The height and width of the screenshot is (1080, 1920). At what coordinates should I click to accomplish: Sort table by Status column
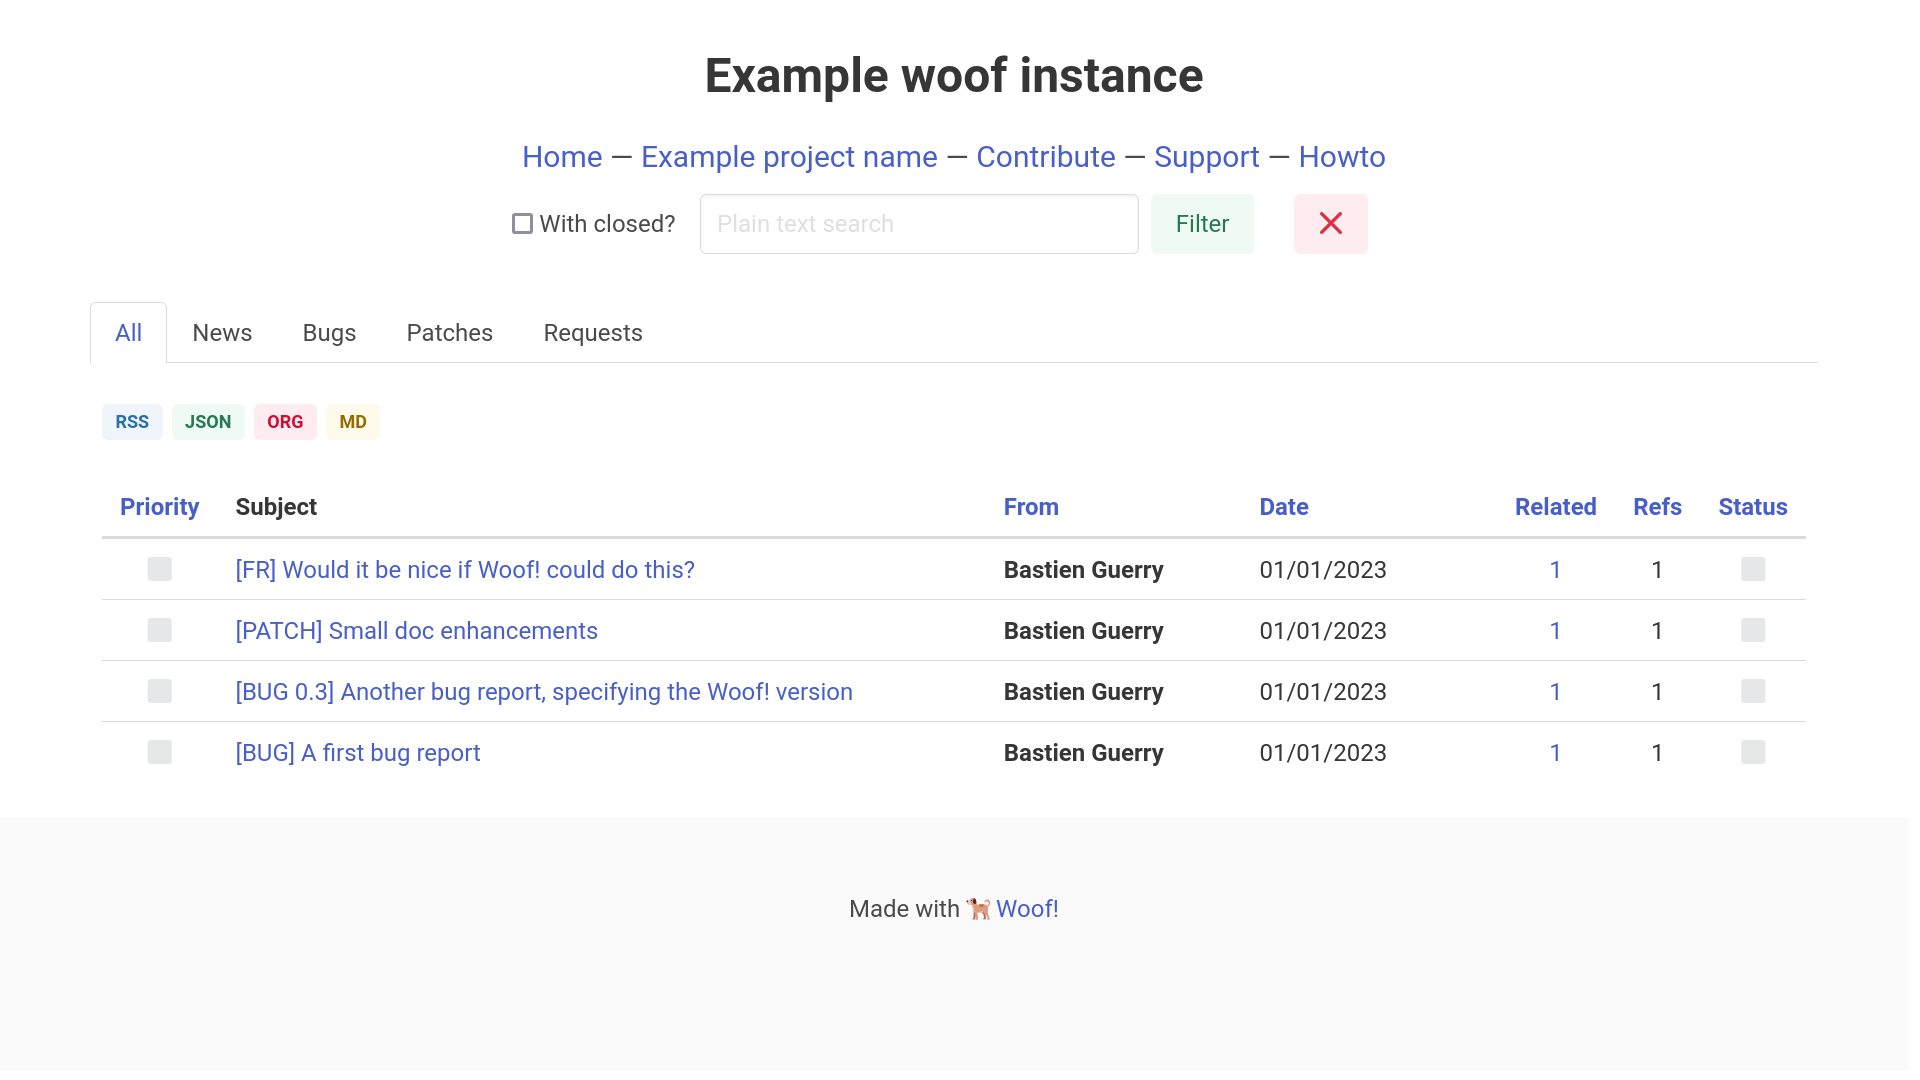(1752, 507)
